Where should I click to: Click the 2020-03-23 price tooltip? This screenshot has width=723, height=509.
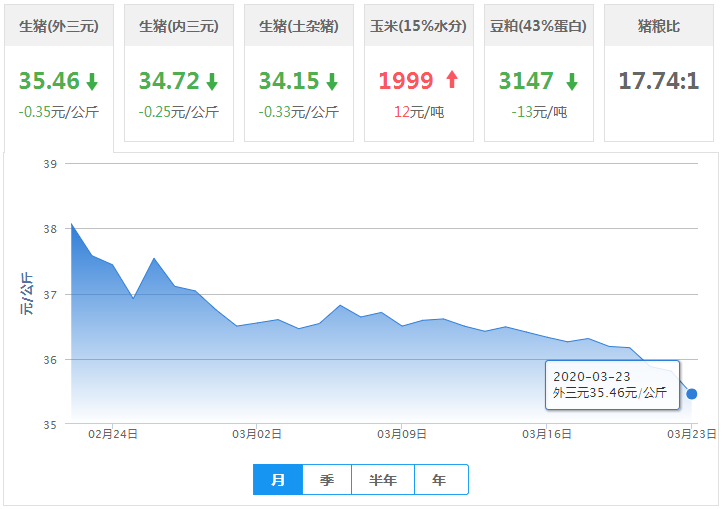coord(612,386)
